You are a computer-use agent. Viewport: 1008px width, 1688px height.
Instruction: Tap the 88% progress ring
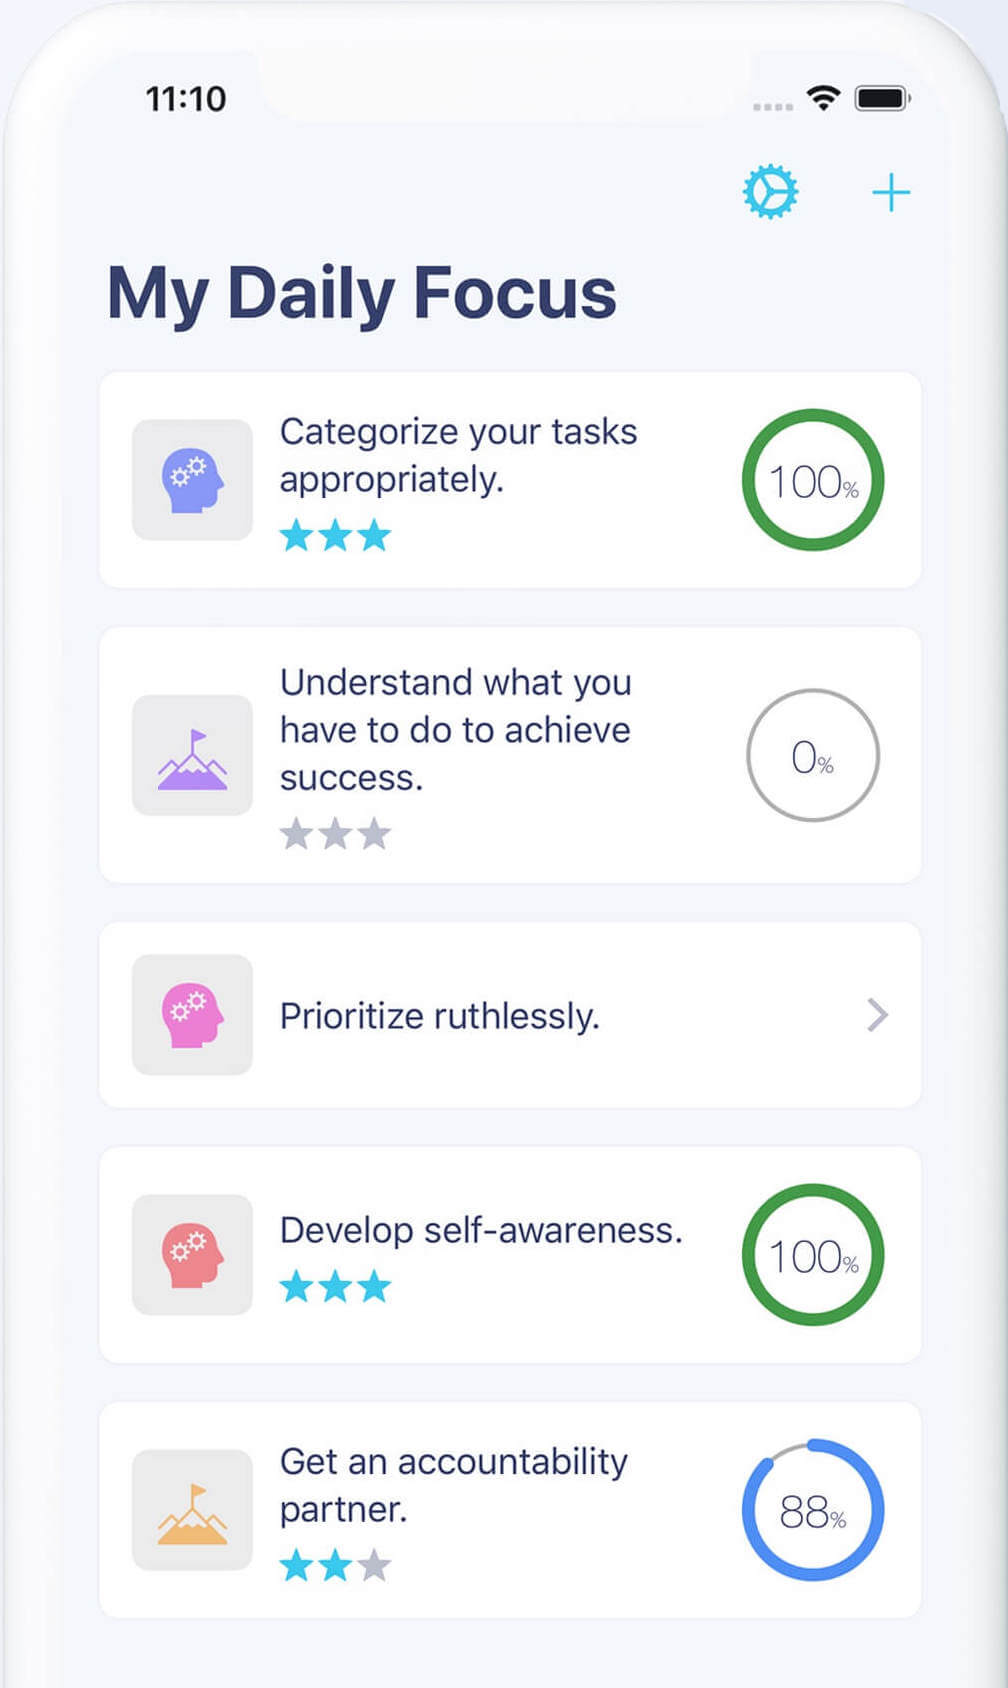pos(813,1510)
